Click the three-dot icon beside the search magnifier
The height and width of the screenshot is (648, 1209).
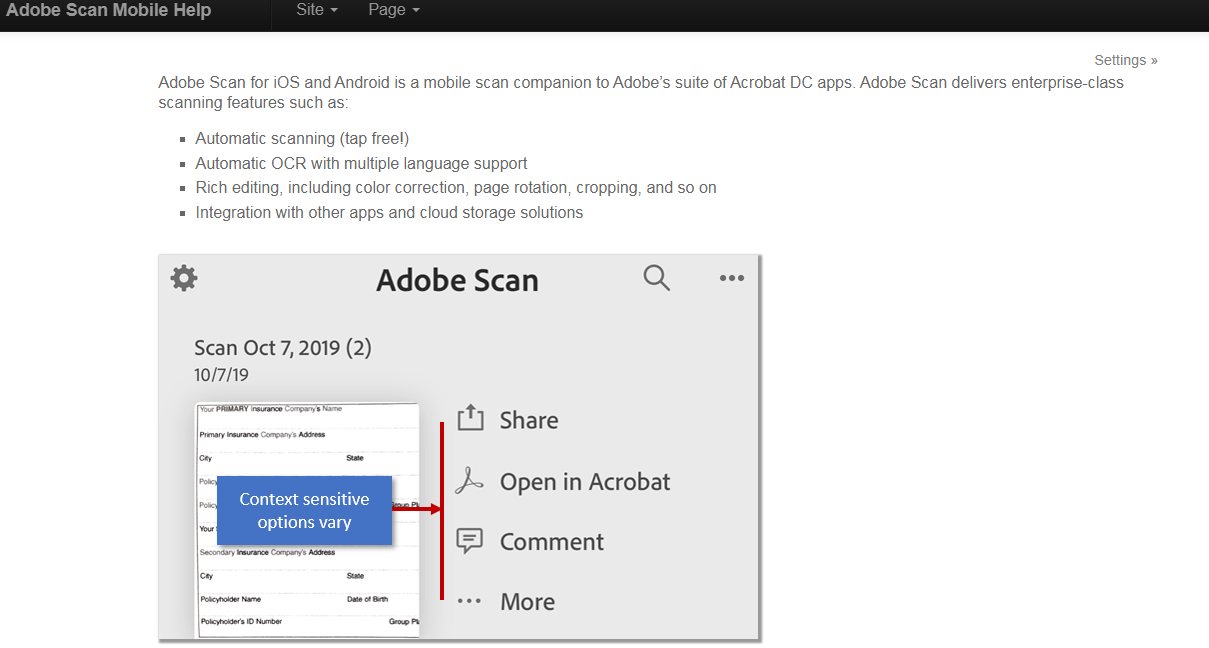pos(732,278)
